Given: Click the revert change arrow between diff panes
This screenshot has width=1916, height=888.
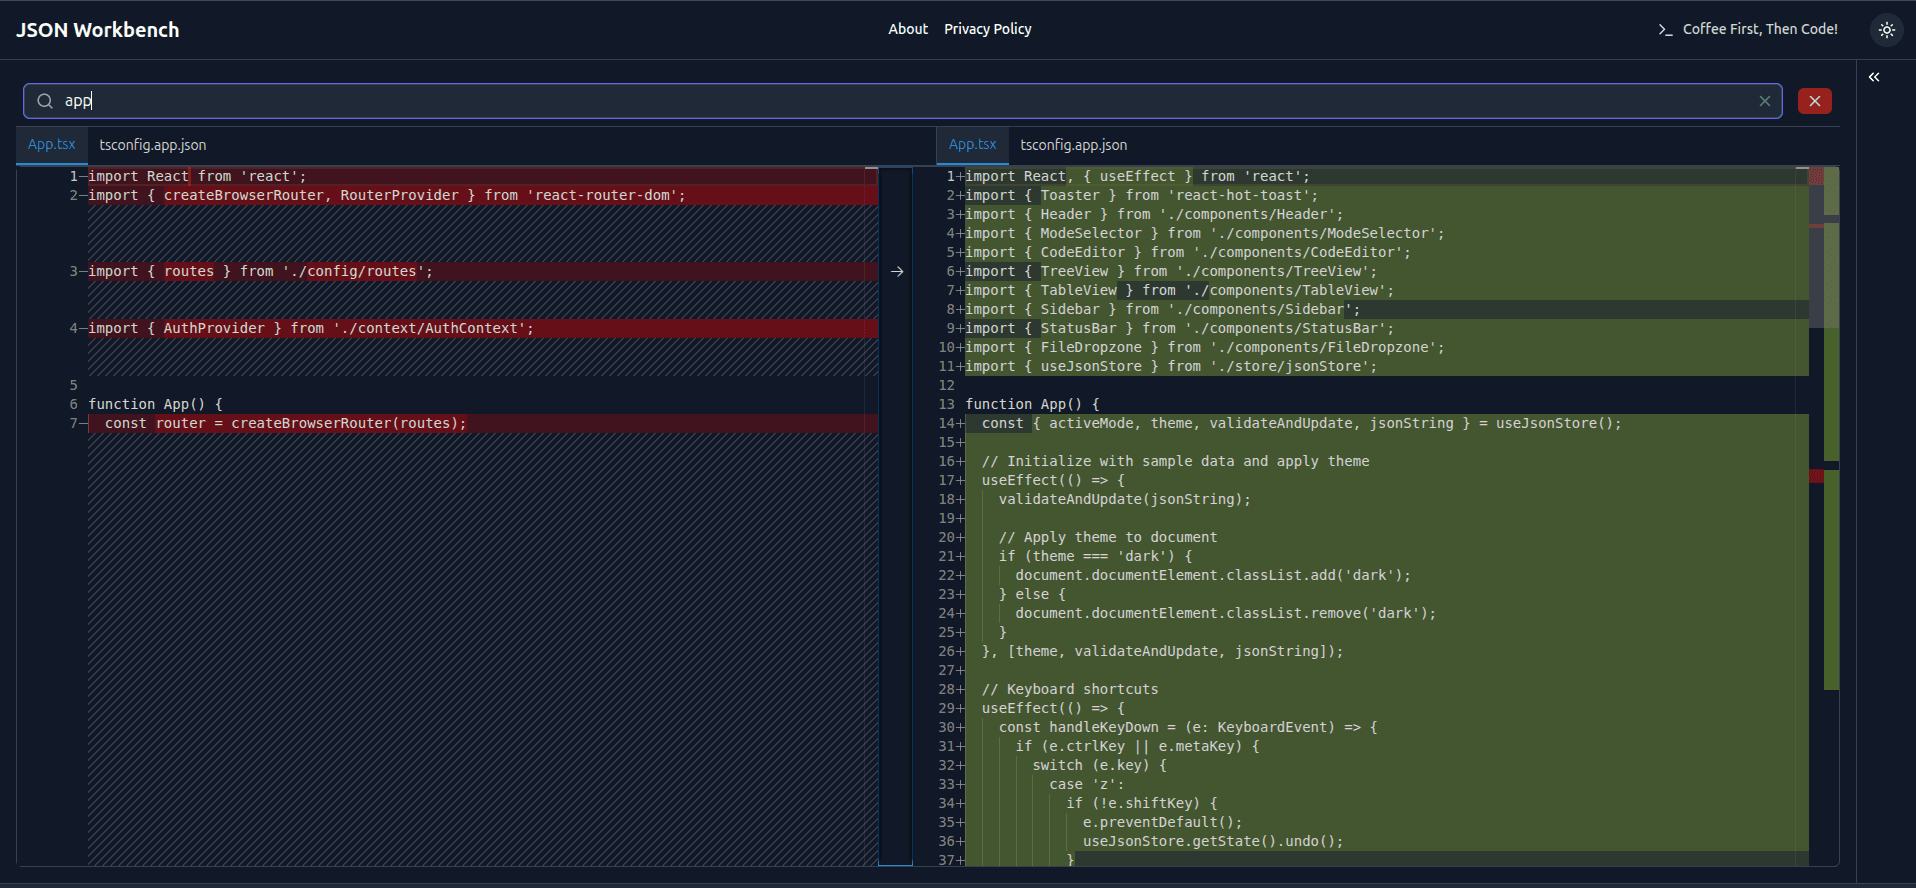Looking at the screenshot, I should tap(897, 271).
